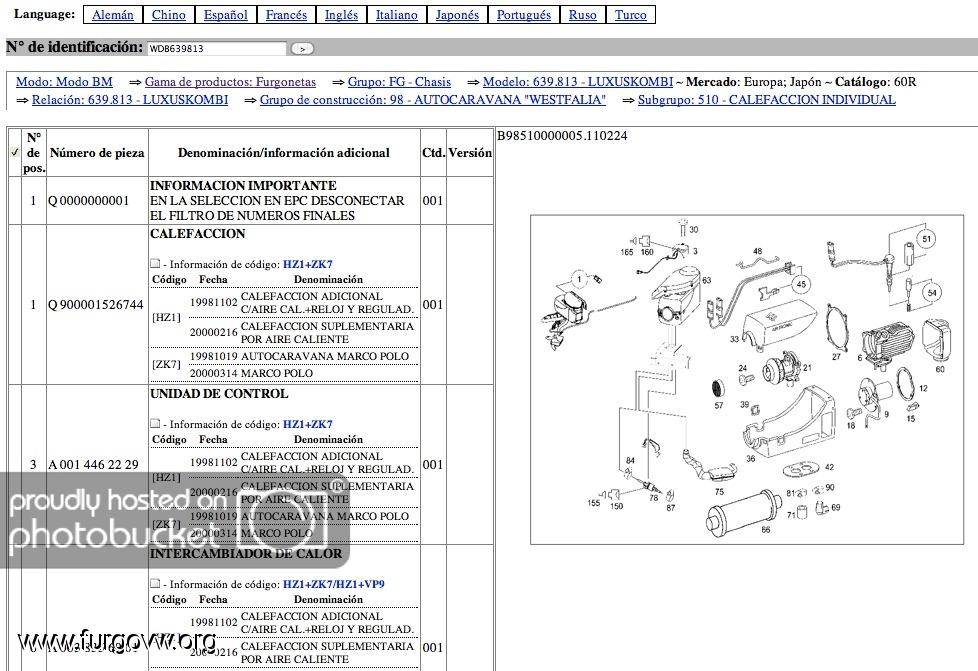Open Grupo: FG - Chasis link
Viewport: 978px width, 671px height.
point(399,82)
